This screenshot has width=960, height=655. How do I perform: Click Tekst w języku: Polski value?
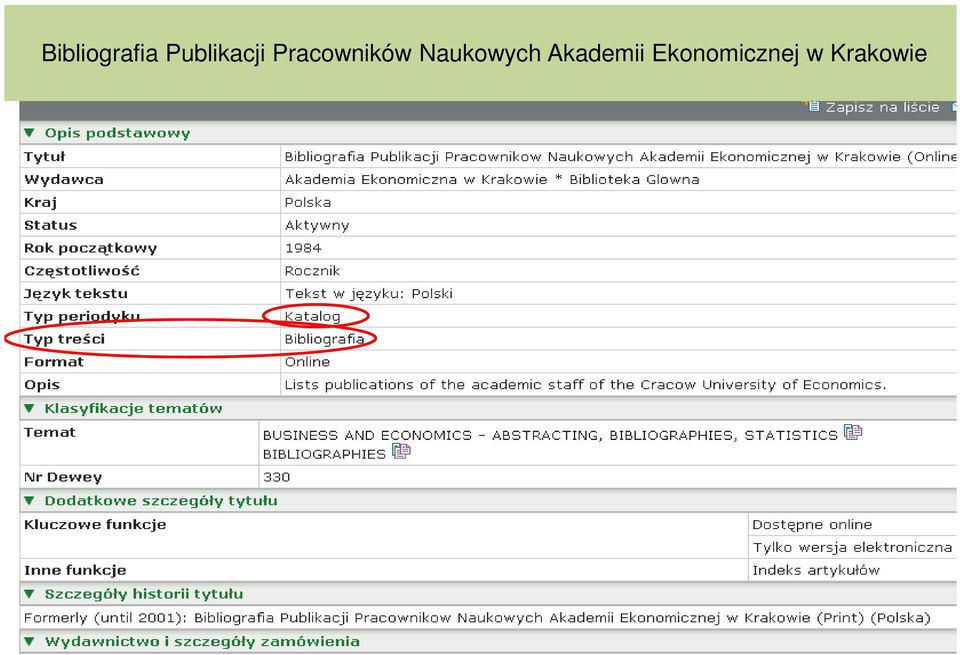tap(369, 294)
